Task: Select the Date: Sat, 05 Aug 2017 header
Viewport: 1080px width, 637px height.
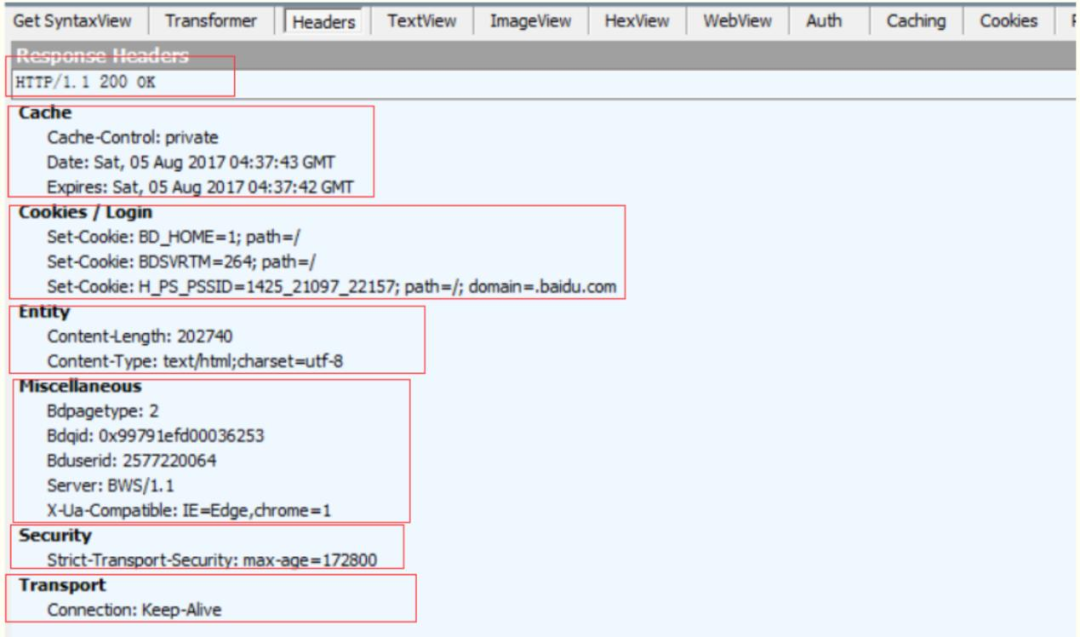Action: coord(191,163)
